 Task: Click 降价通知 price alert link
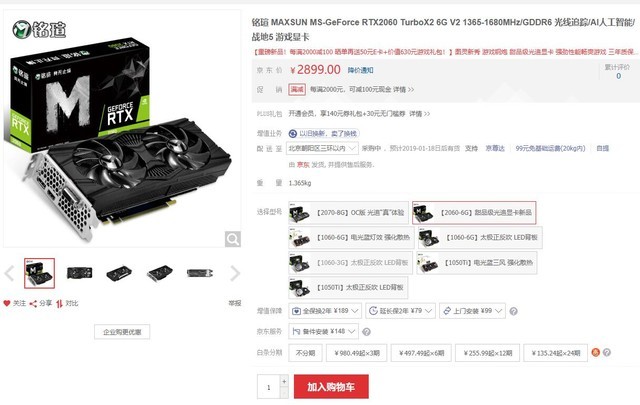tap(360, 70)
